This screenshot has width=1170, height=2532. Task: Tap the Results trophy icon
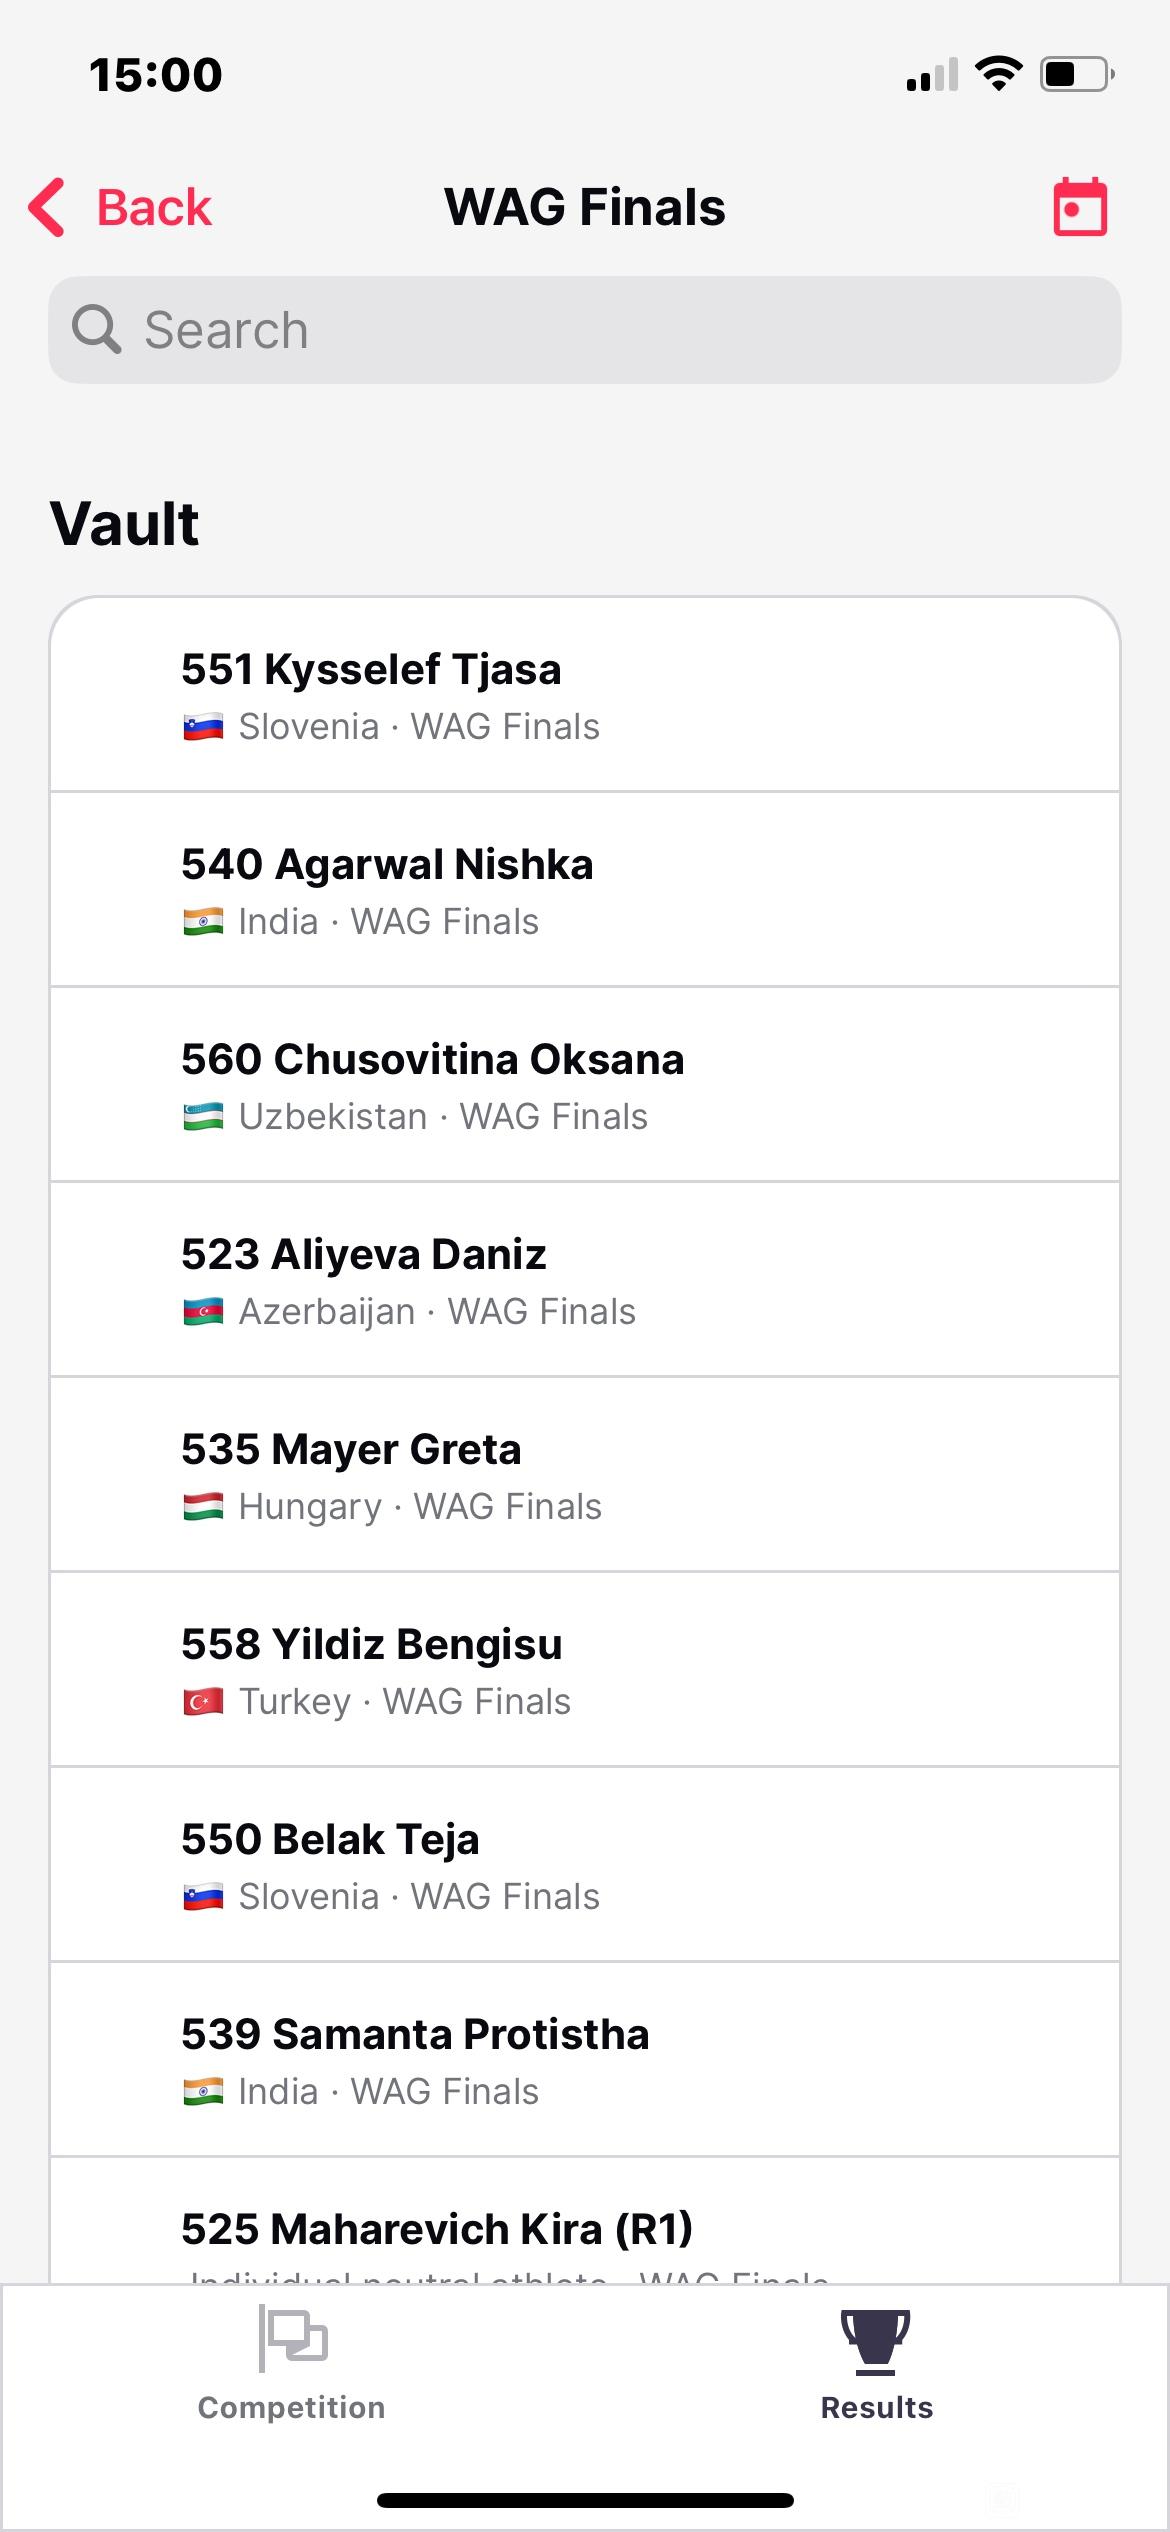click(x=876, y=2341)
